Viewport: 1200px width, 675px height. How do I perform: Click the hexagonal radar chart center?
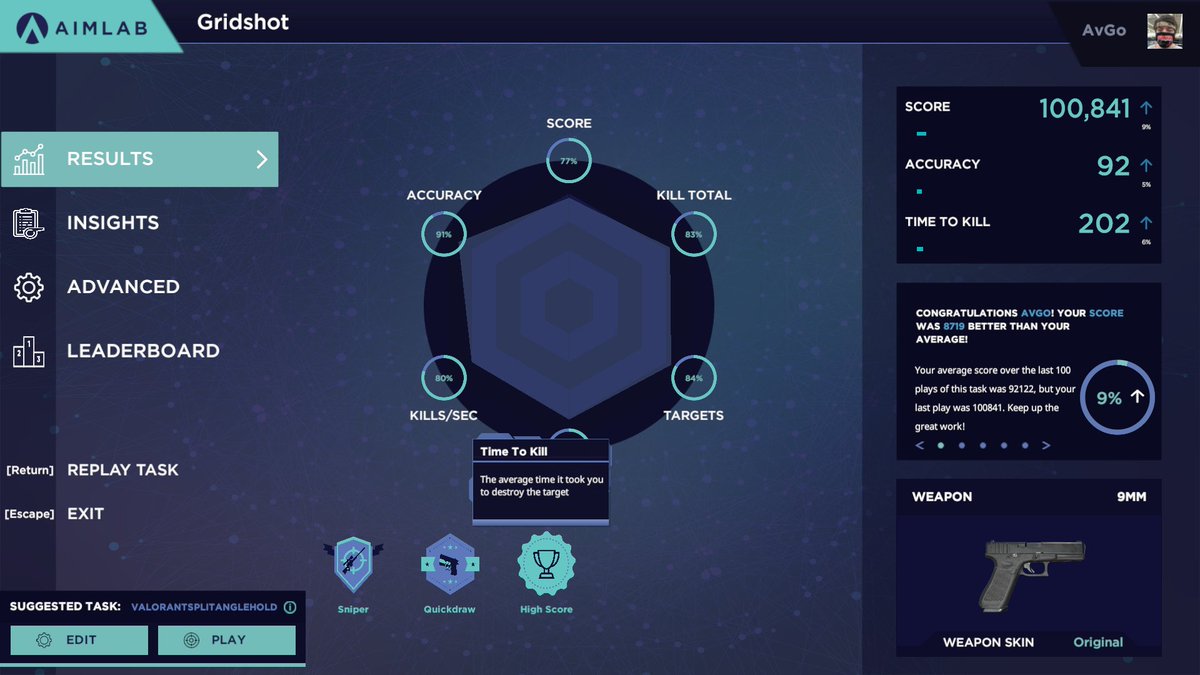pyautogui.click(x=568, y=305)
